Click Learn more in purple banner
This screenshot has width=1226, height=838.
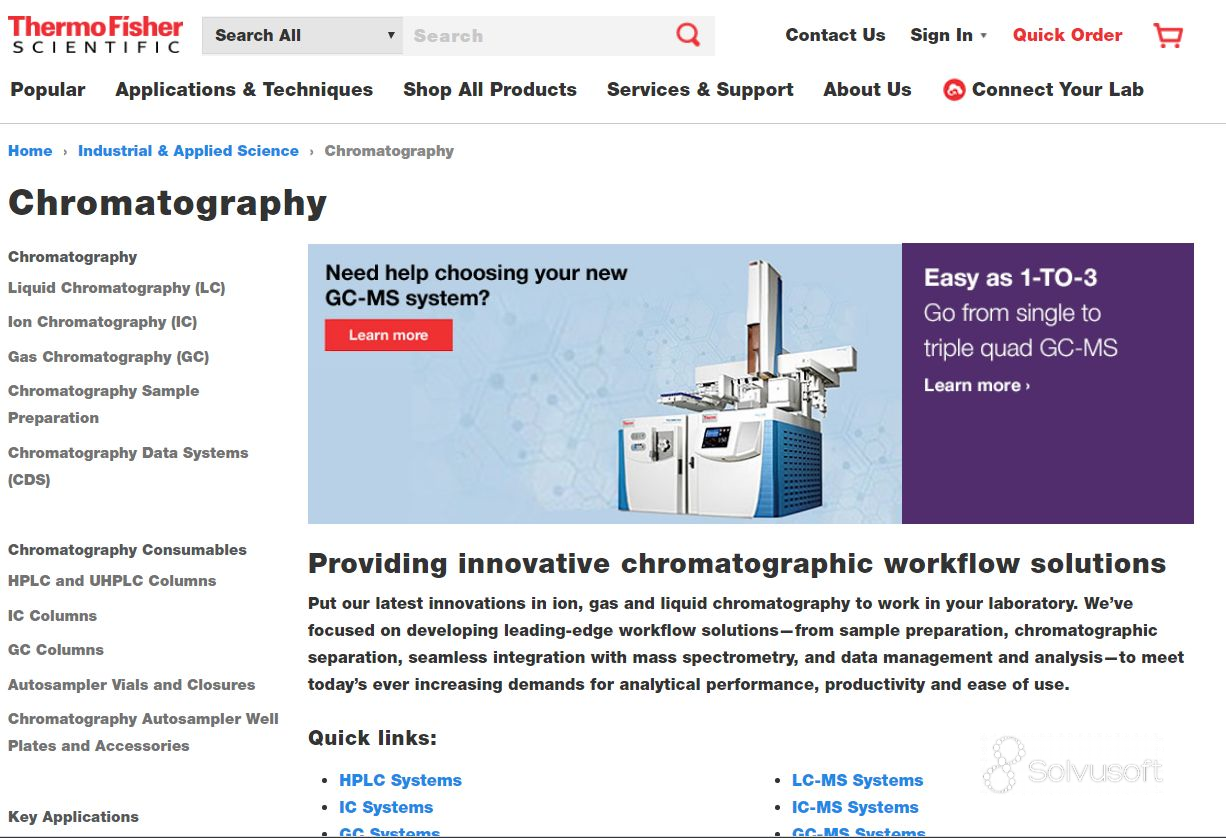tap(976, 385)
